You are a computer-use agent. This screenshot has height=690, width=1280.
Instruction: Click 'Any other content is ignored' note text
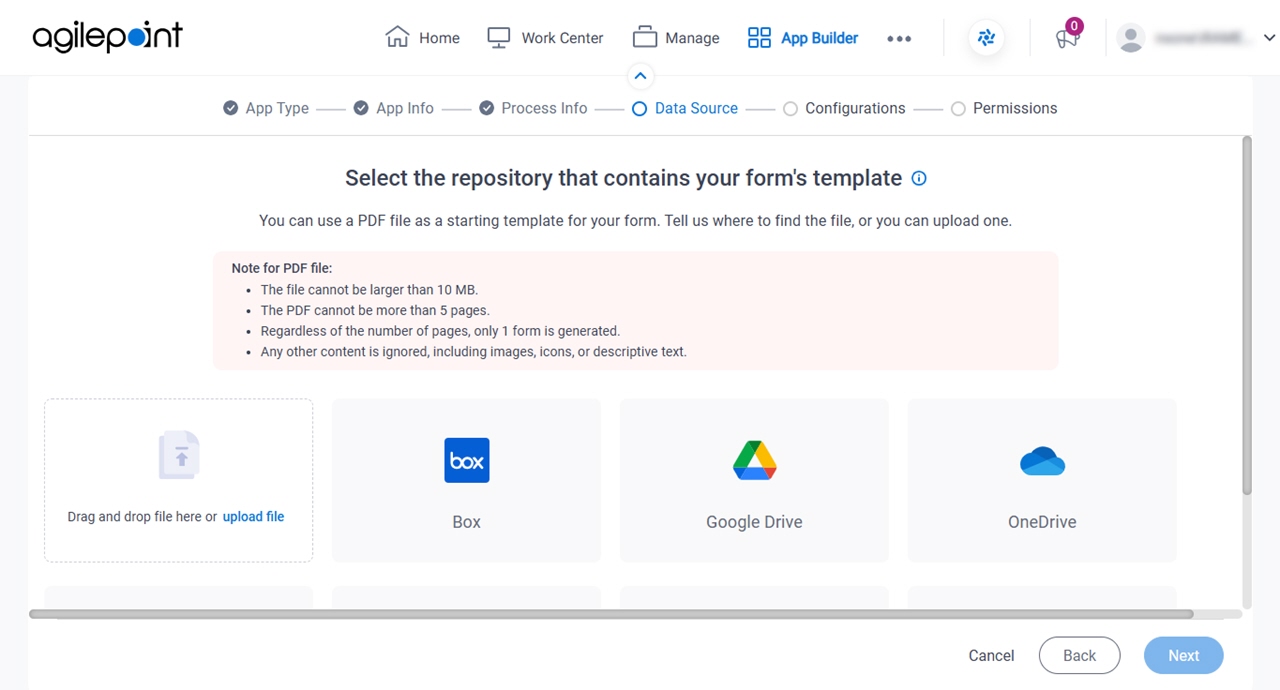(474, 352)
